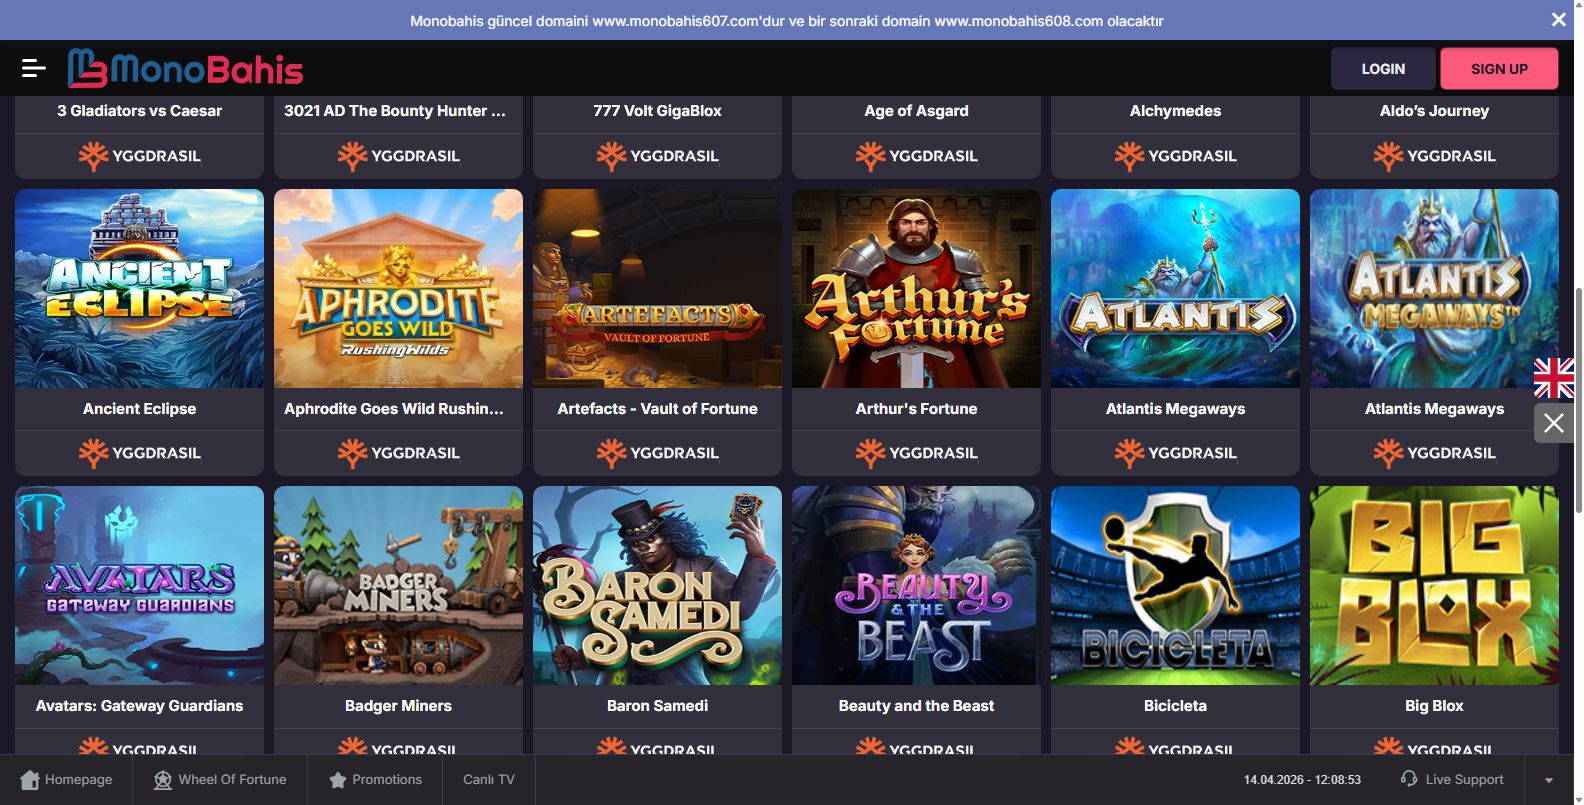Open the Bicicleta game thumbnail

coord(1176,585)
